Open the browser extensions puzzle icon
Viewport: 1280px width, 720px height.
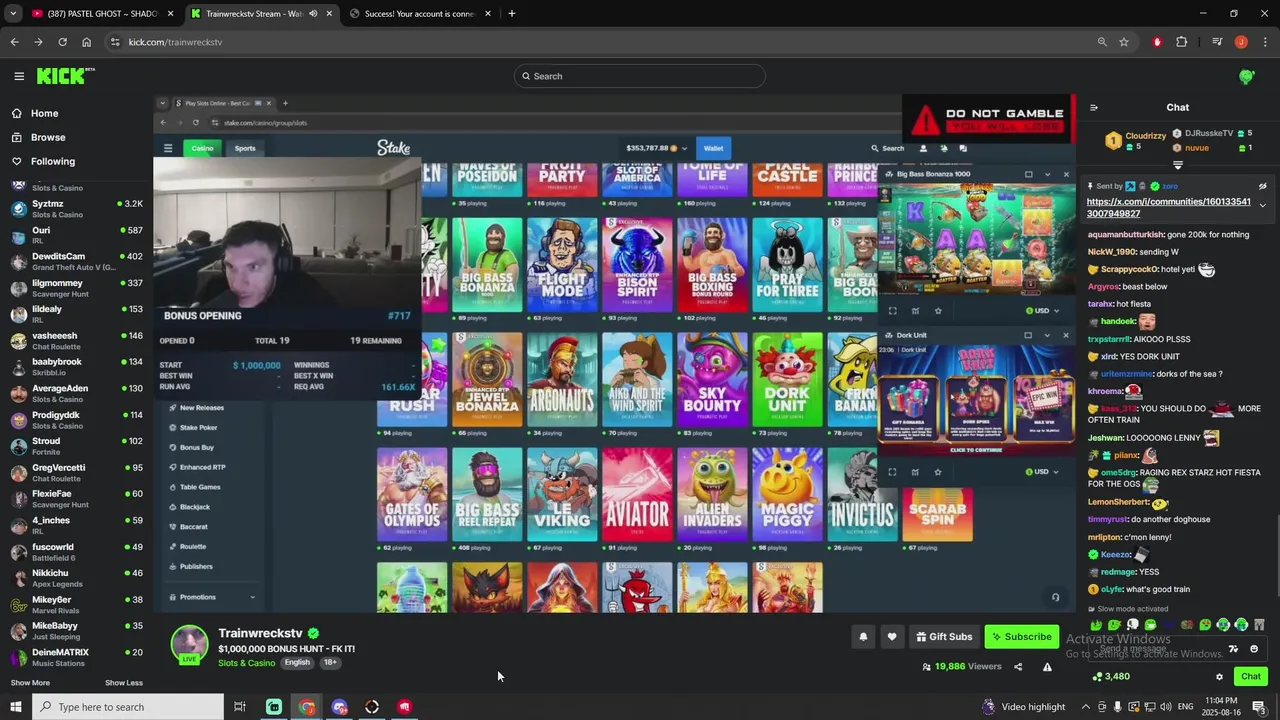point(1181,42)
